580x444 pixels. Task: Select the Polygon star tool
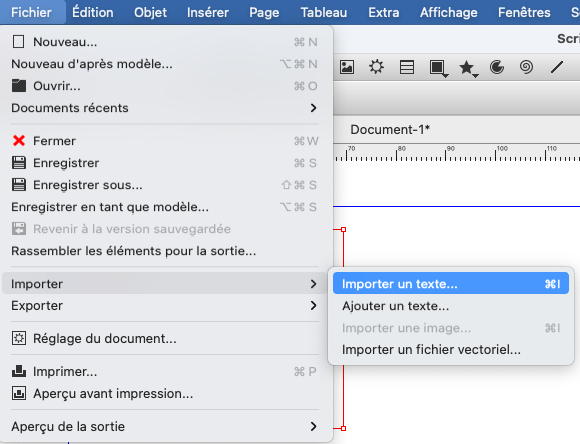466,67
